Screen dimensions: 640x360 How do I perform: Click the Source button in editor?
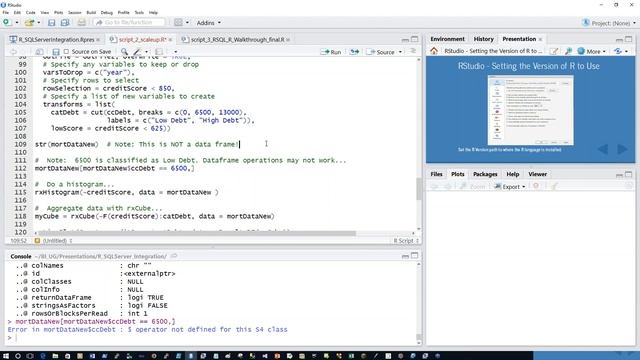pyautogui.click(x=381, y=52)
